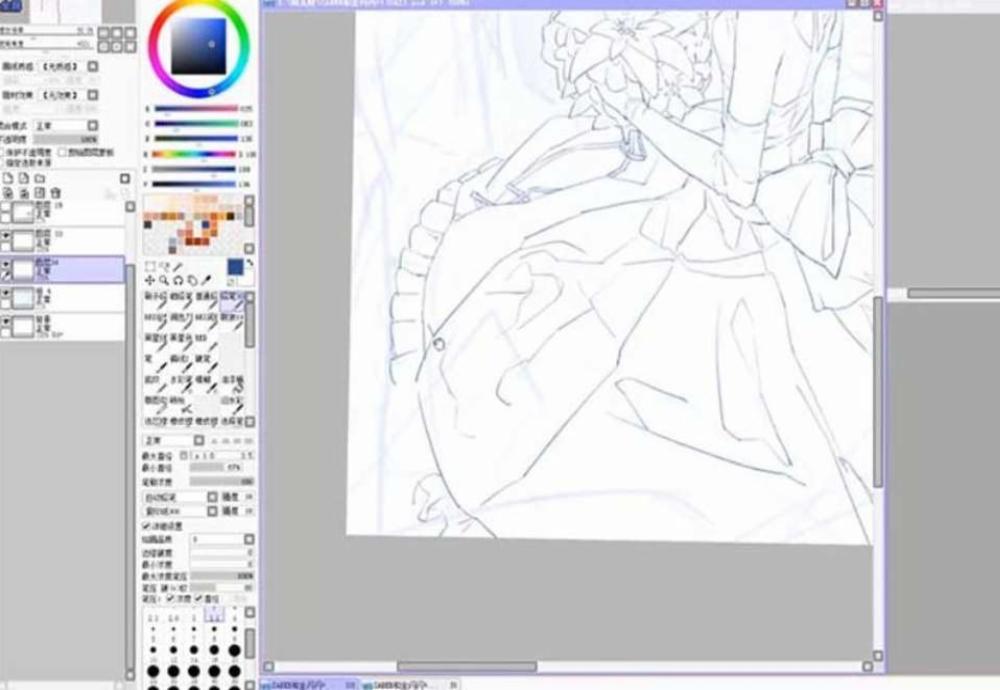Select the Zoom magnifier tool

(163, 281)
